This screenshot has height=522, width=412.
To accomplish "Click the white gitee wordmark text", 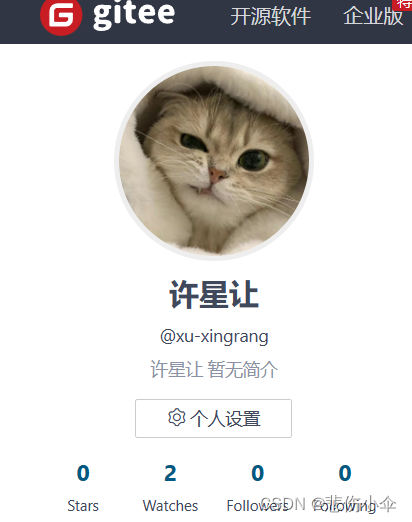I will [134, 15].
